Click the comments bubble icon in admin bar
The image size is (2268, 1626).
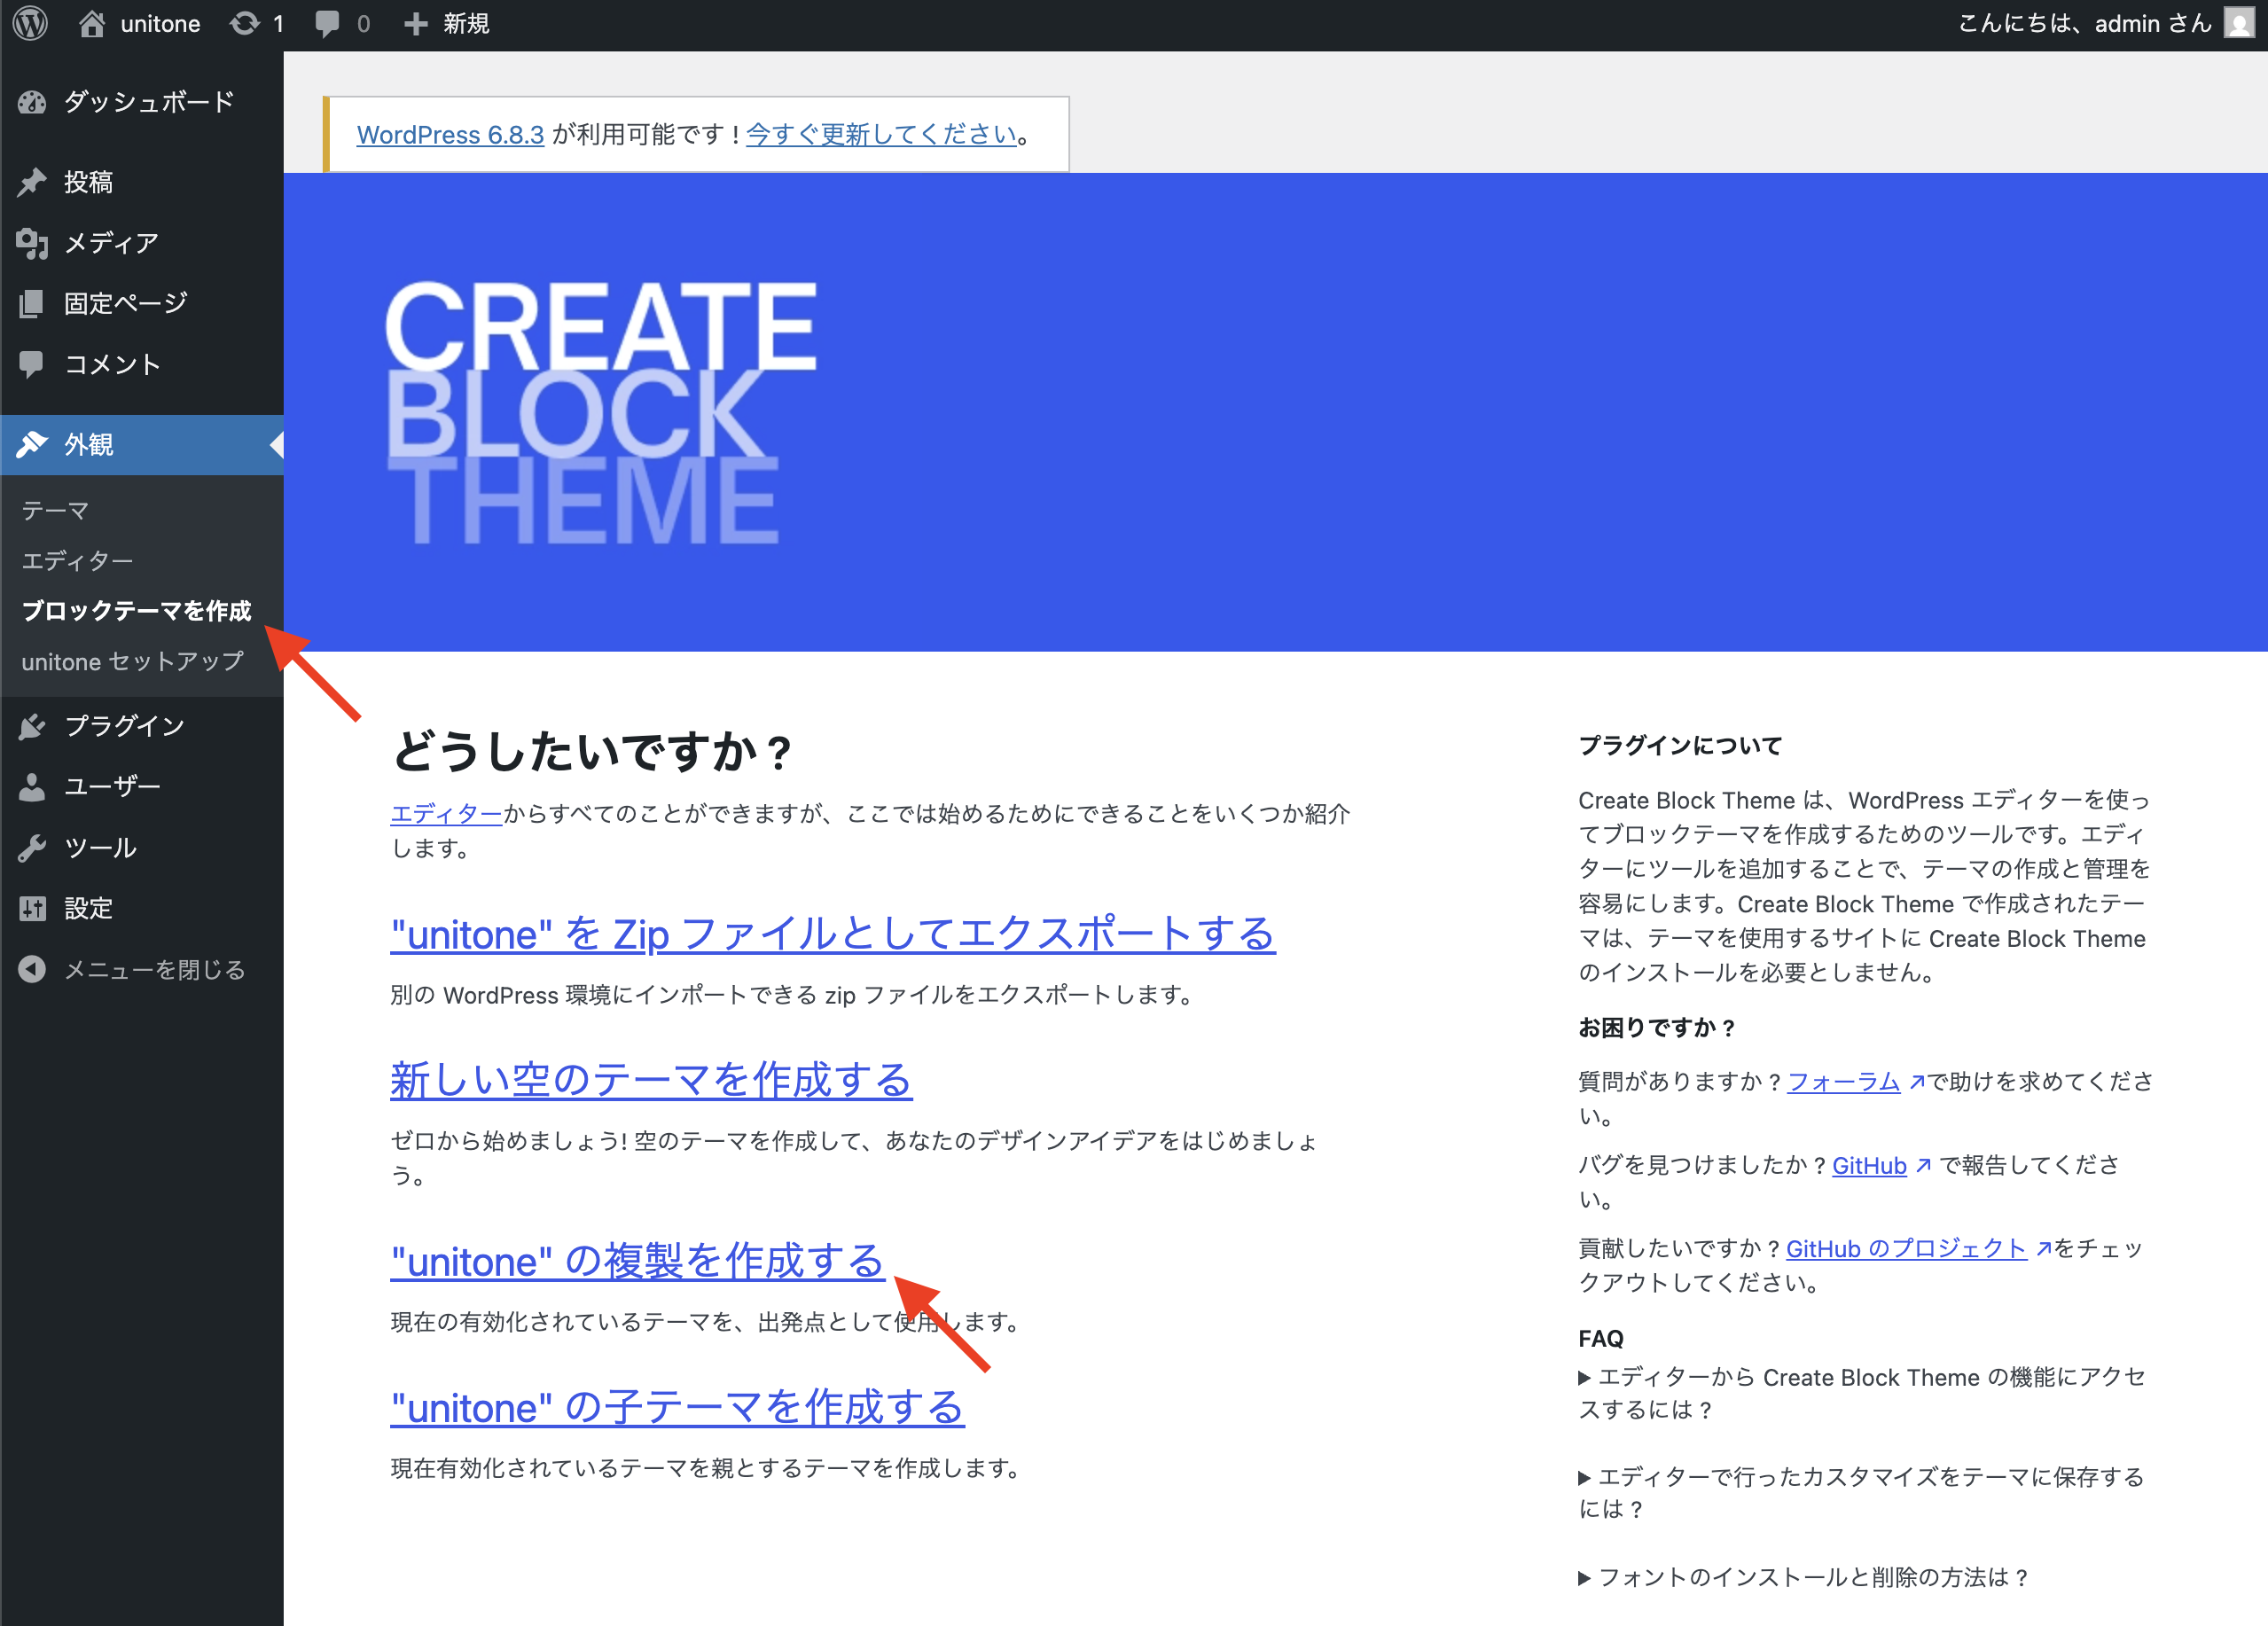tap(327, 23)
